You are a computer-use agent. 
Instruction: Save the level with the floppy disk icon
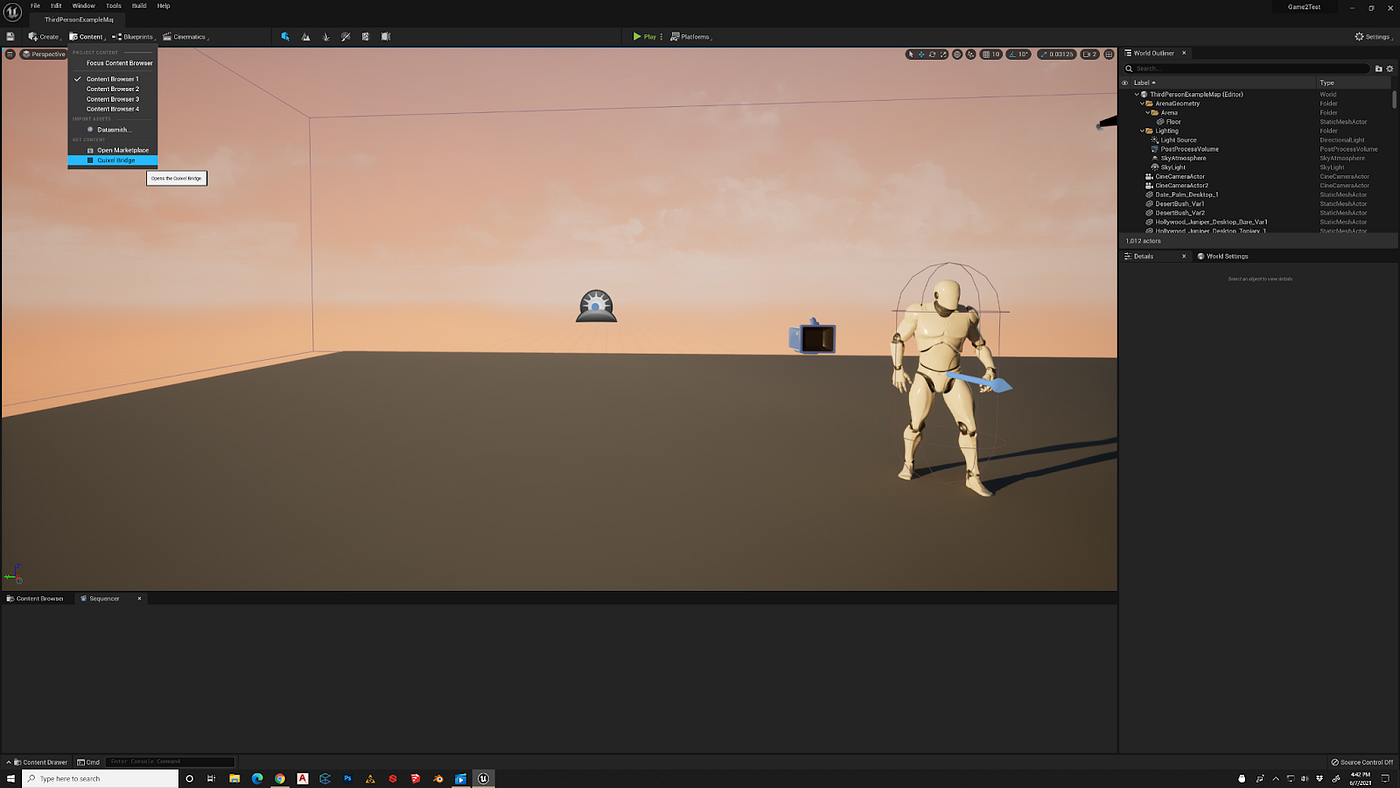point(10,37)
